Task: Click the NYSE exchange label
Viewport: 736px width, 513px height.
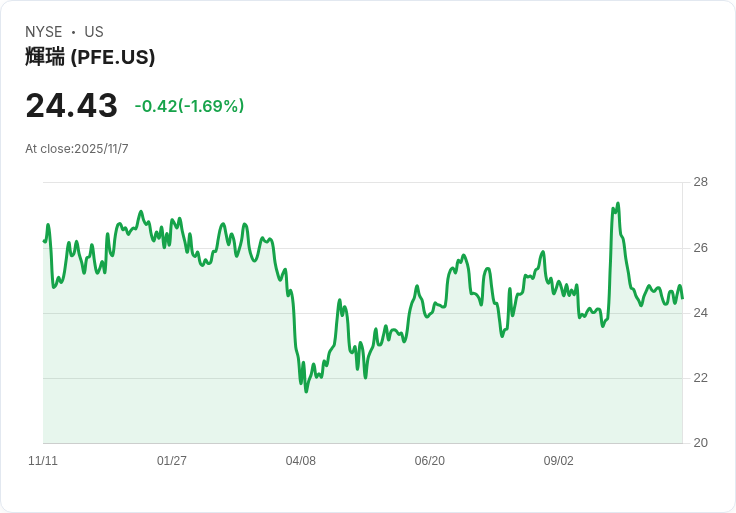Action: 42,32
